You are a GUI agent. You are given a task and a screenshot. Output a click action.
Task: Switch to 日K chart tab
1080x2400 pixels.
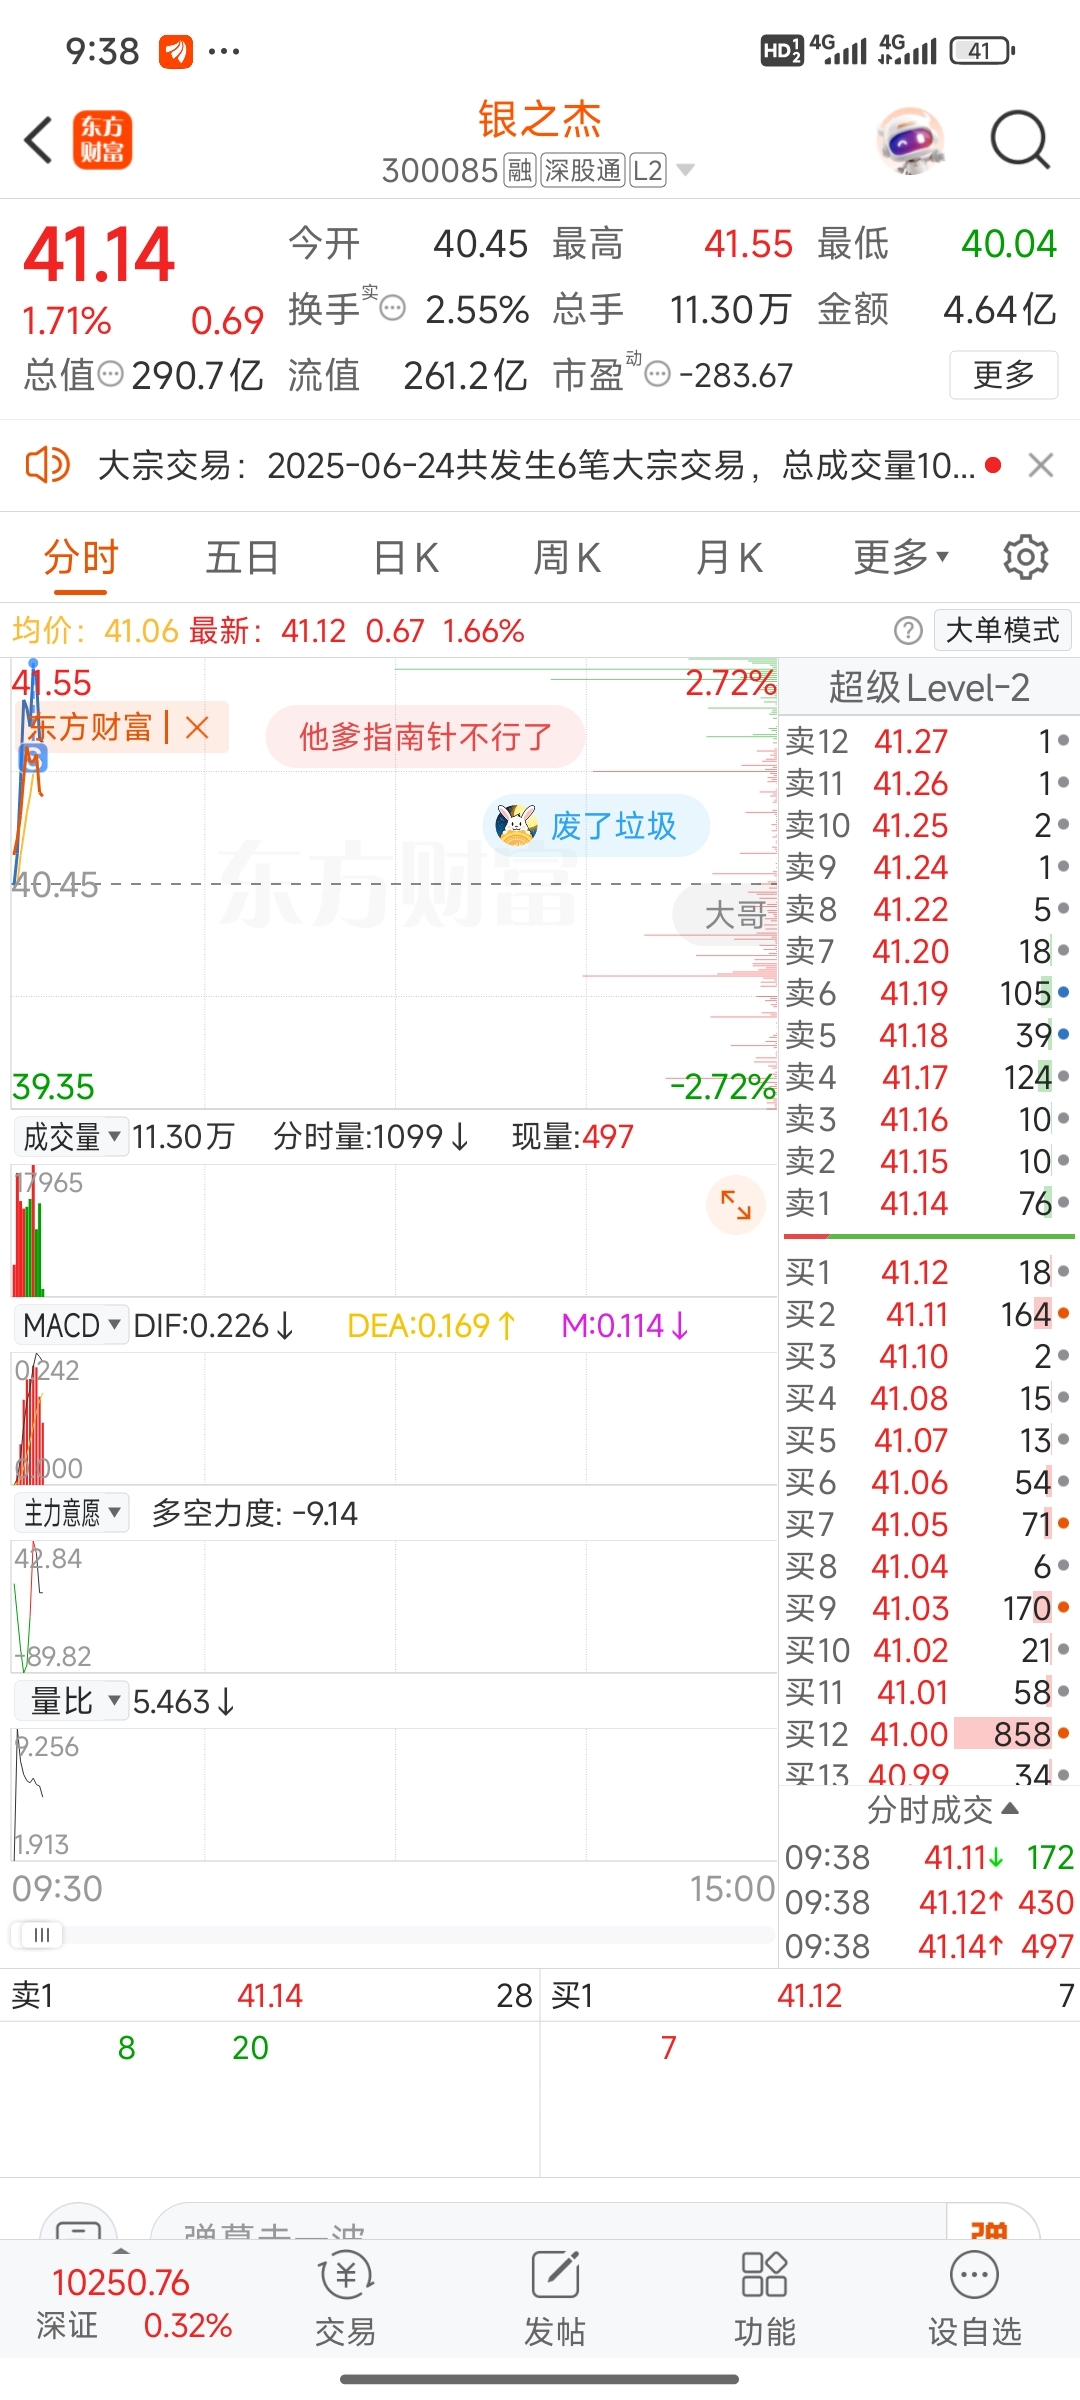coord(406,557)
